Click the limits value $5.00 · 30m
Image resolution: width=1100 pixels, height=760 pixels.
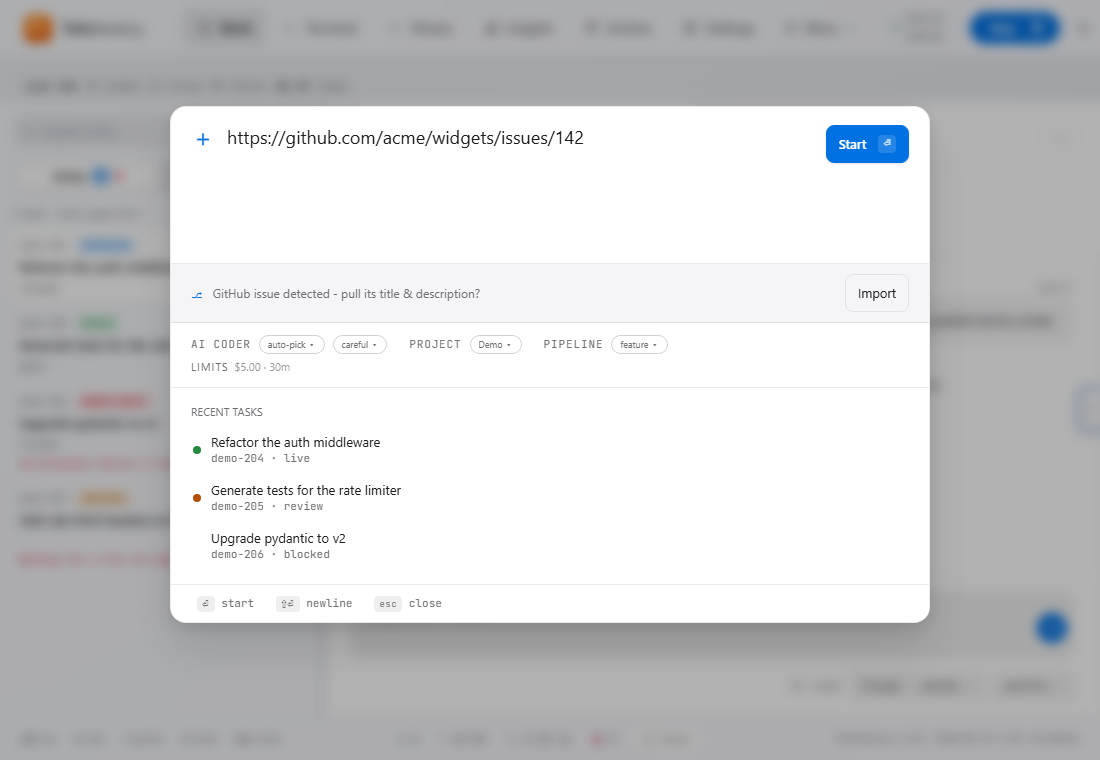click(x=262, y=367)
